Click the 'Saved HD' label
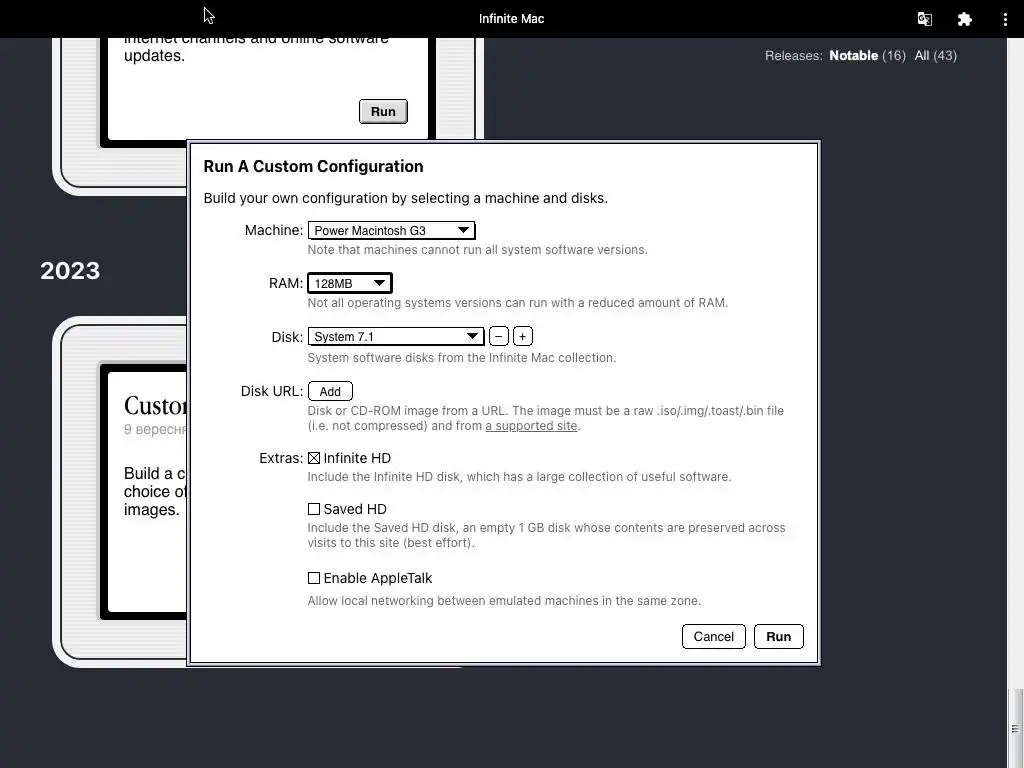1024x768 pixels. (x=355, y=509)
